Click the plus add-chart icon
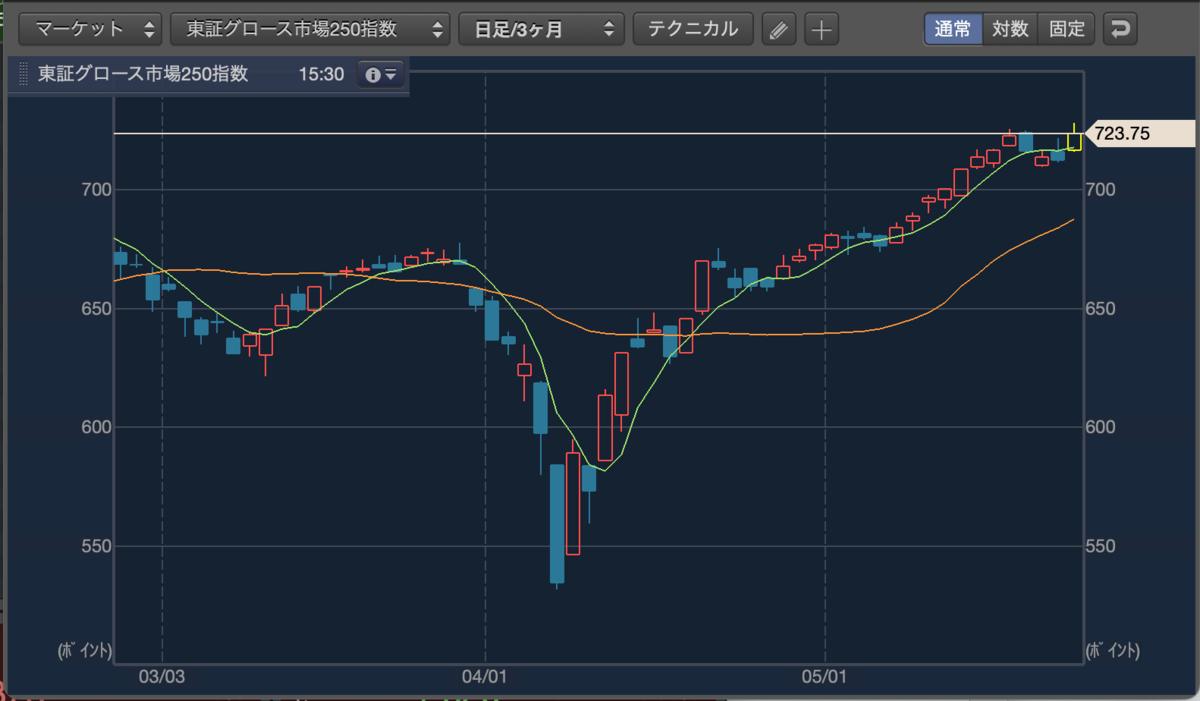Viewport: 1200px width, 701px height. pos(821,29)
